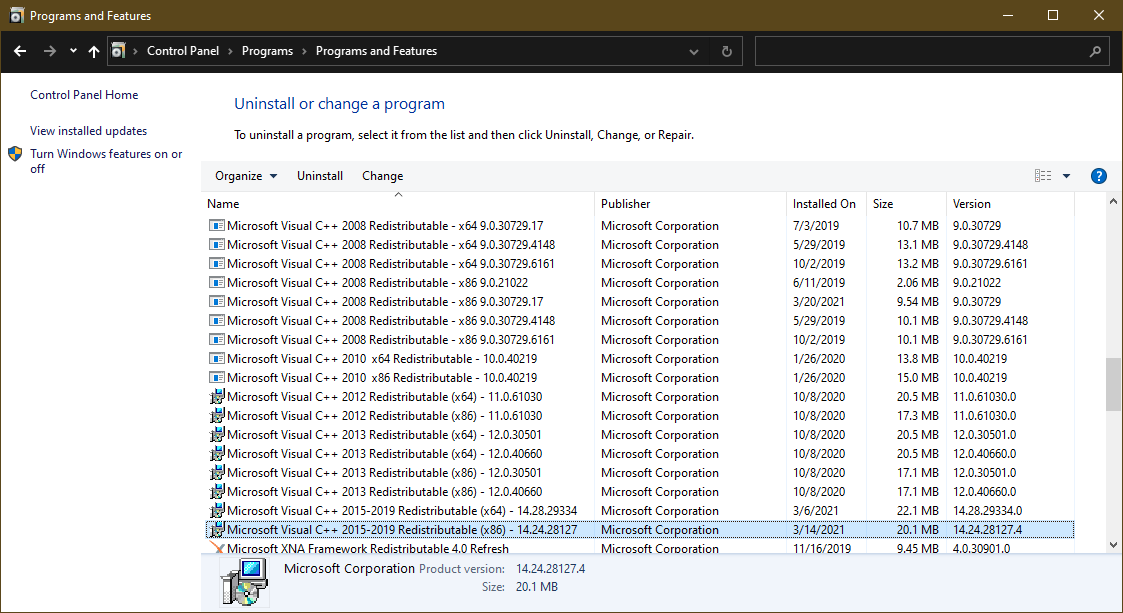Screen dimensions: 1123x613
Task: Click icon of Visual C++ 2008 x86 9.0.21022
Action: click(x=216, y=282)
